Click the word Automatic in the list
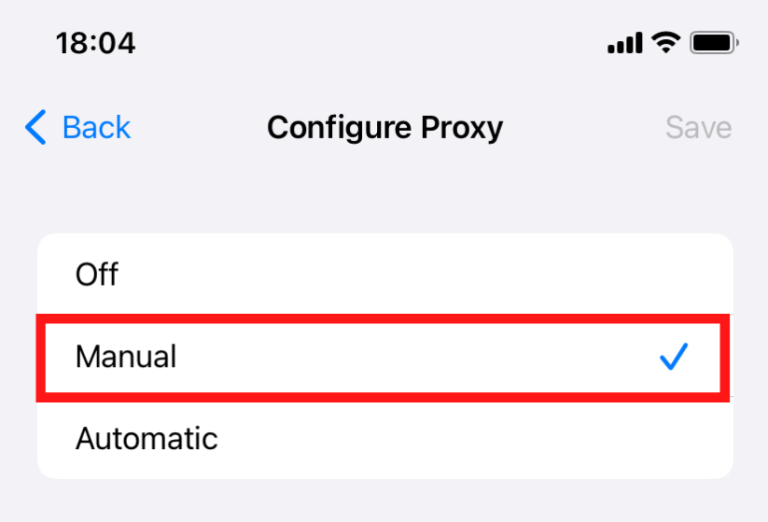This screenshot has width=768, height=522. pyautogui.click(x=146, y=438)
